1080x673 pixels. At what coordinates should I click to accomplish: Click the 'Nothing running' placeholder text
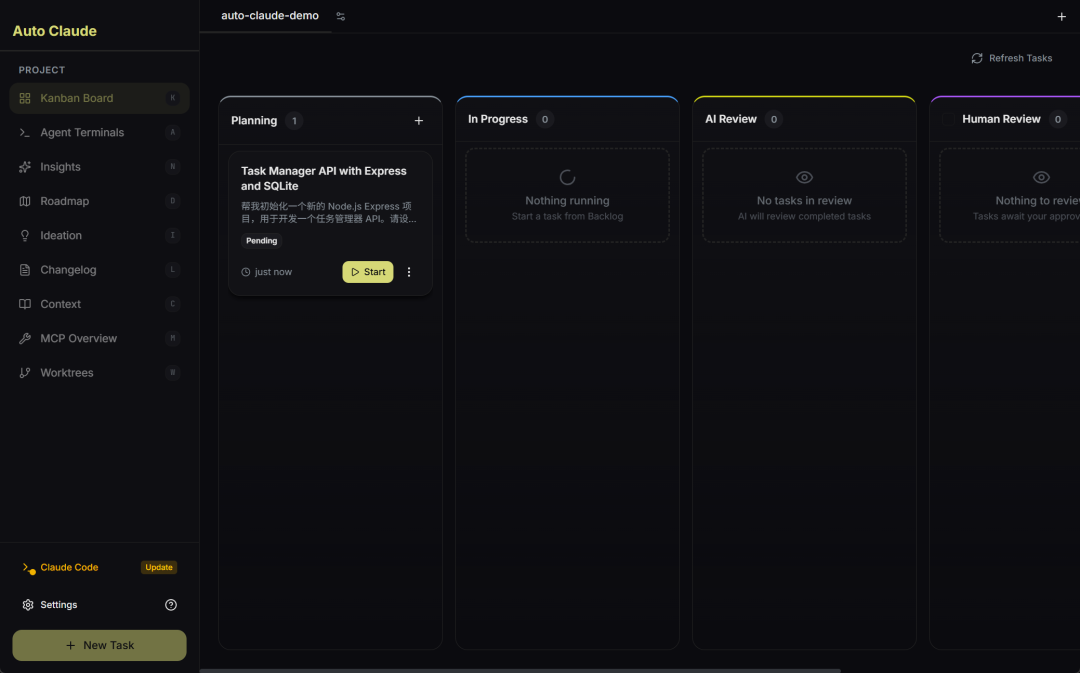tap(568, 200)
